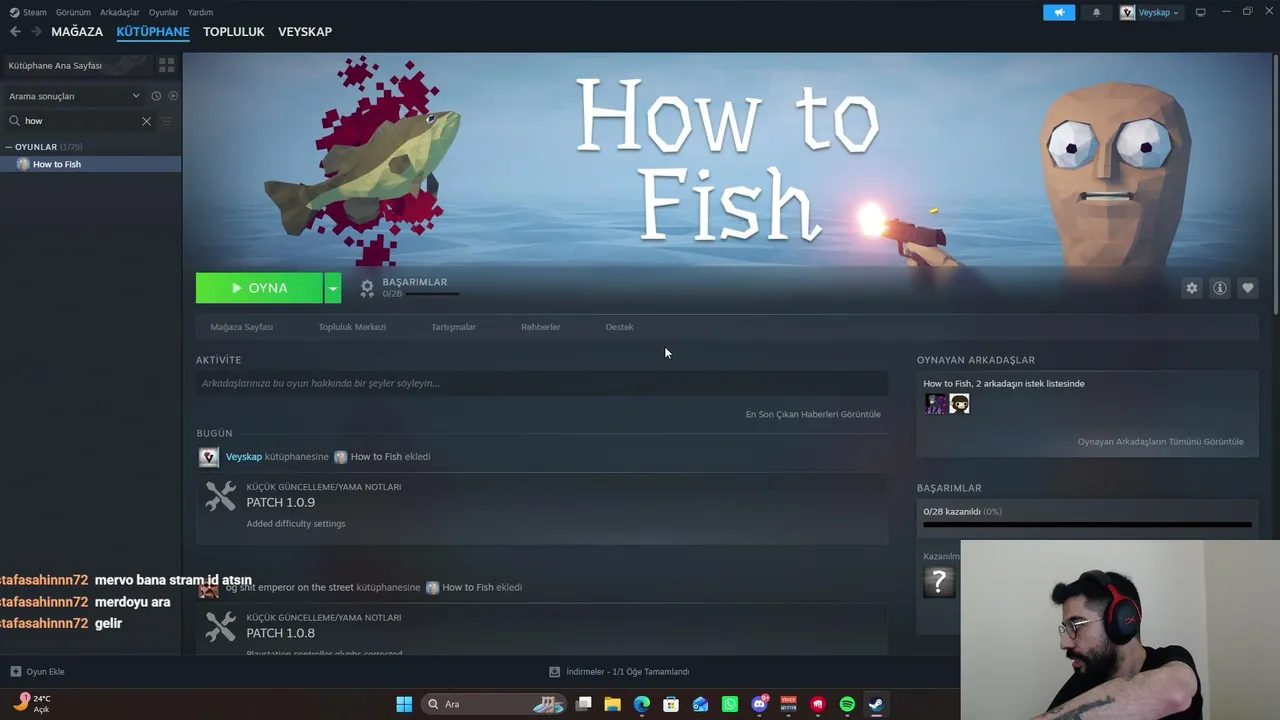The height and width of the screenshot is (720, 1280).
Task: Open Outlook from the taskbar
Action: [700, 704]
